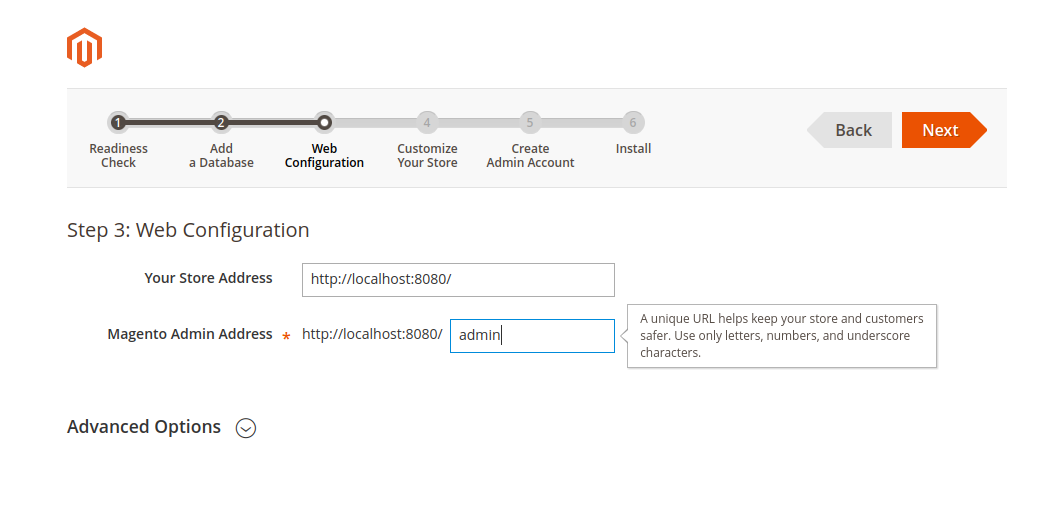Click the Customize Your Store step label
1044x512 pixels.
(x=427, y=156)
